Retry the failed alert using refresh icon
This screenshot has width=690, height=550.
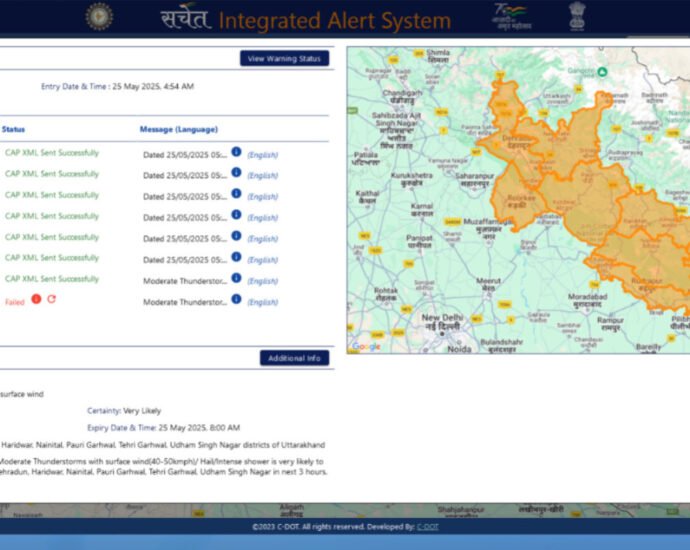[51, 299]
